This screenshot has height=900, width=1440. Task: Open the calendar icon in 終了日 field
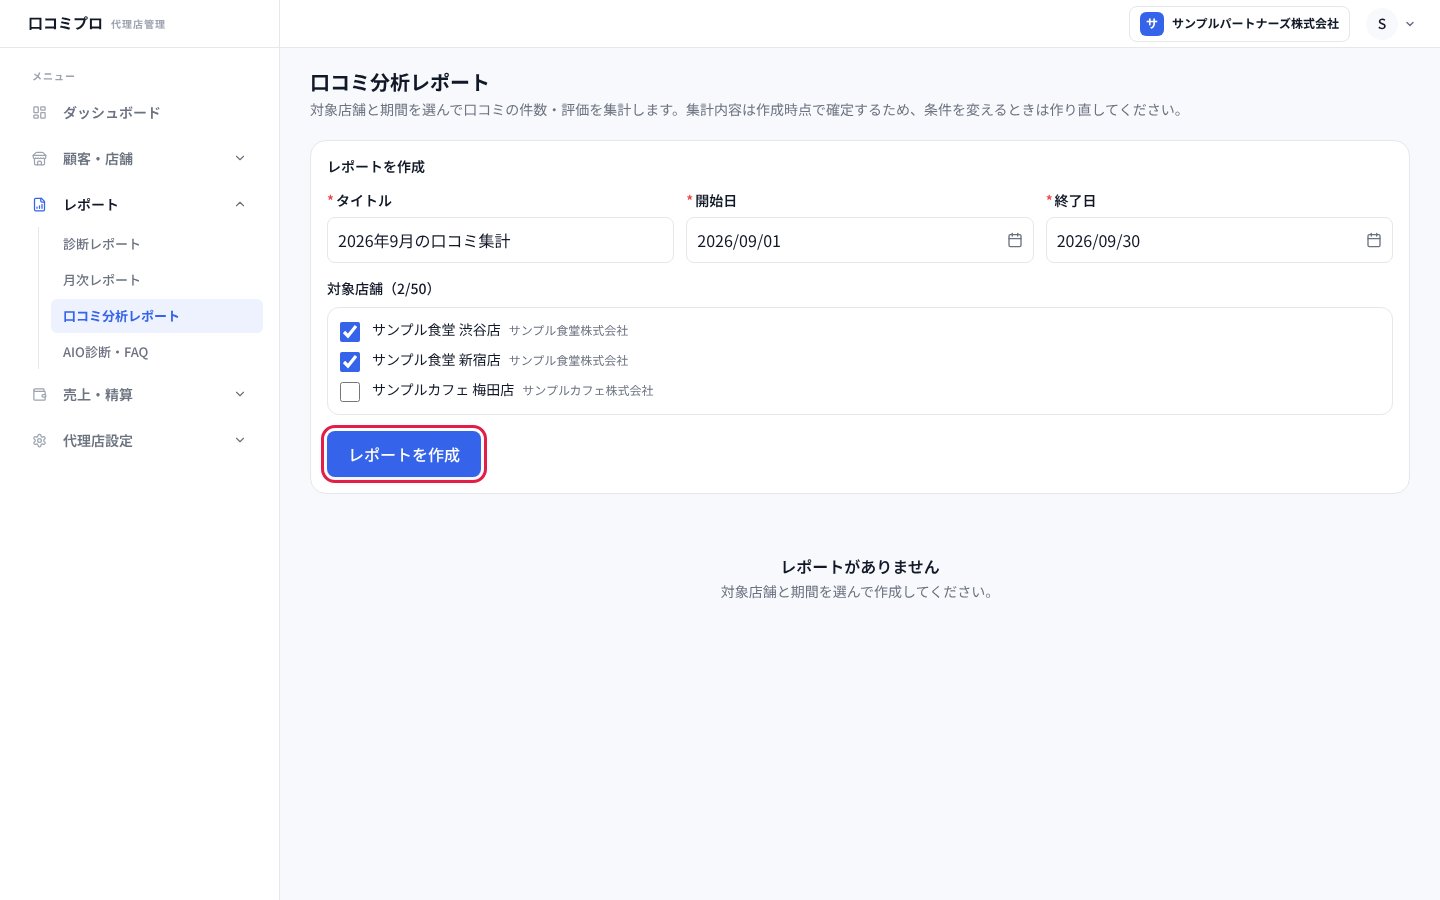pyautogui.click(x=1374, y=240)
